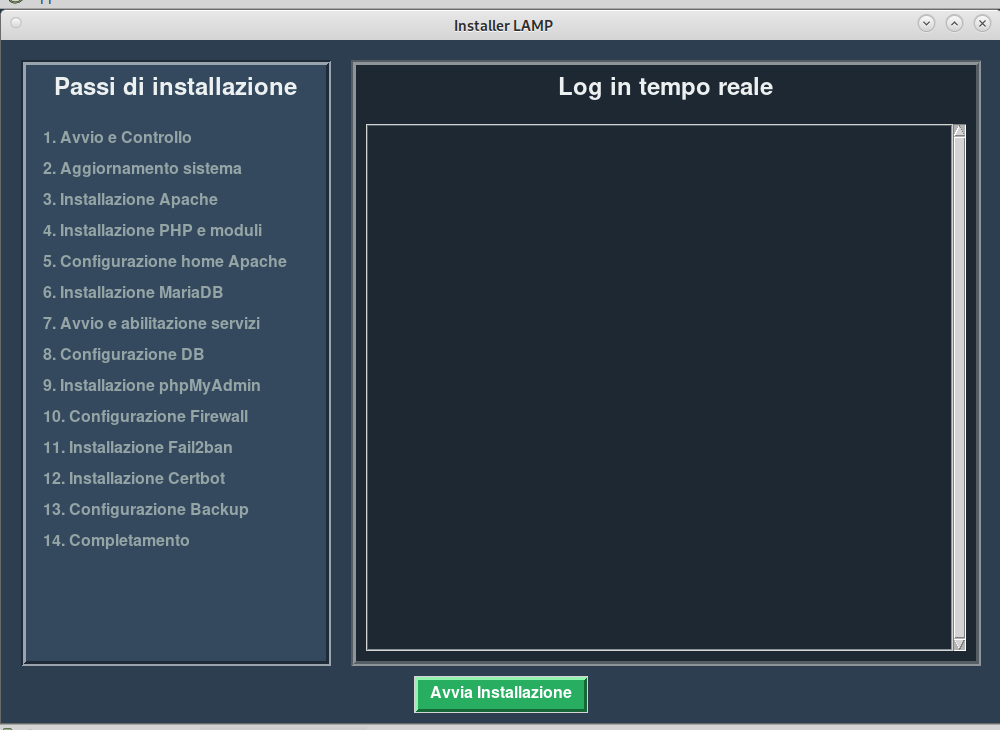Select the Installazione Fail2ban step

137,448
